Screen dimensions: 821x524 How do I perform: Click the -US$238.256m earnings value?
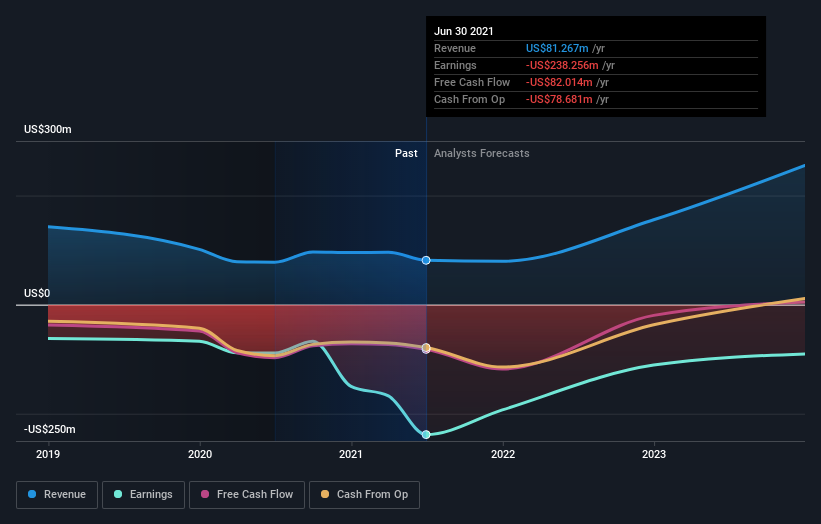click(562, 65)
